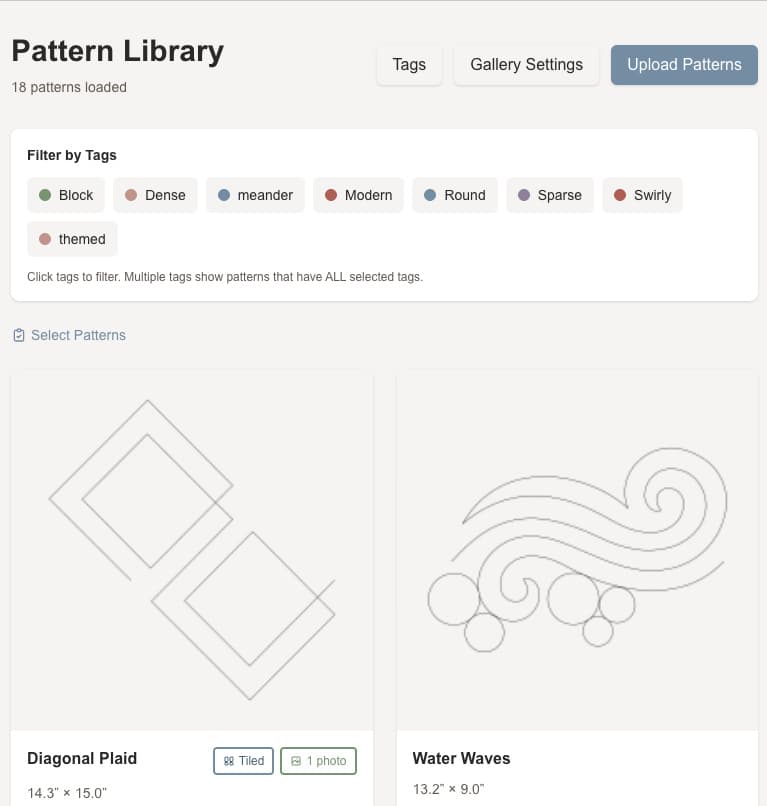Filter patterns by the Round tag
This screenshot has width=767, height=806.
455,195
